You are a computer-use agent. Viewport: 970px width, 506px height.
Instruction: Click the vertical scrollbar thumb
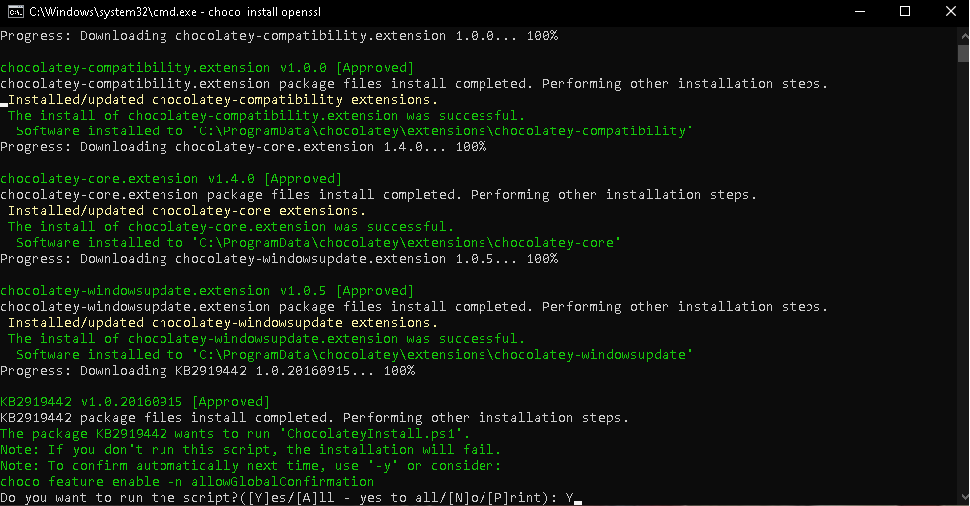(x=964, y=53)
